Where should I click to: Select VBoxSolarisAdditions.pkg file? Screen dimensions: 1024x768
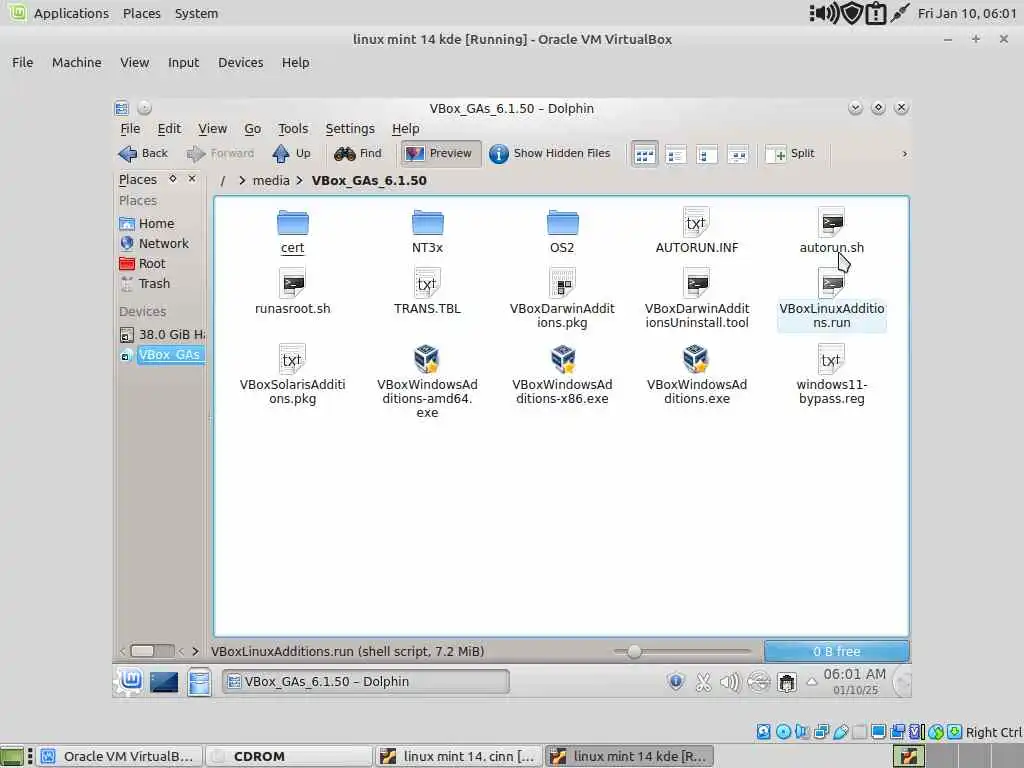point(293,375)
